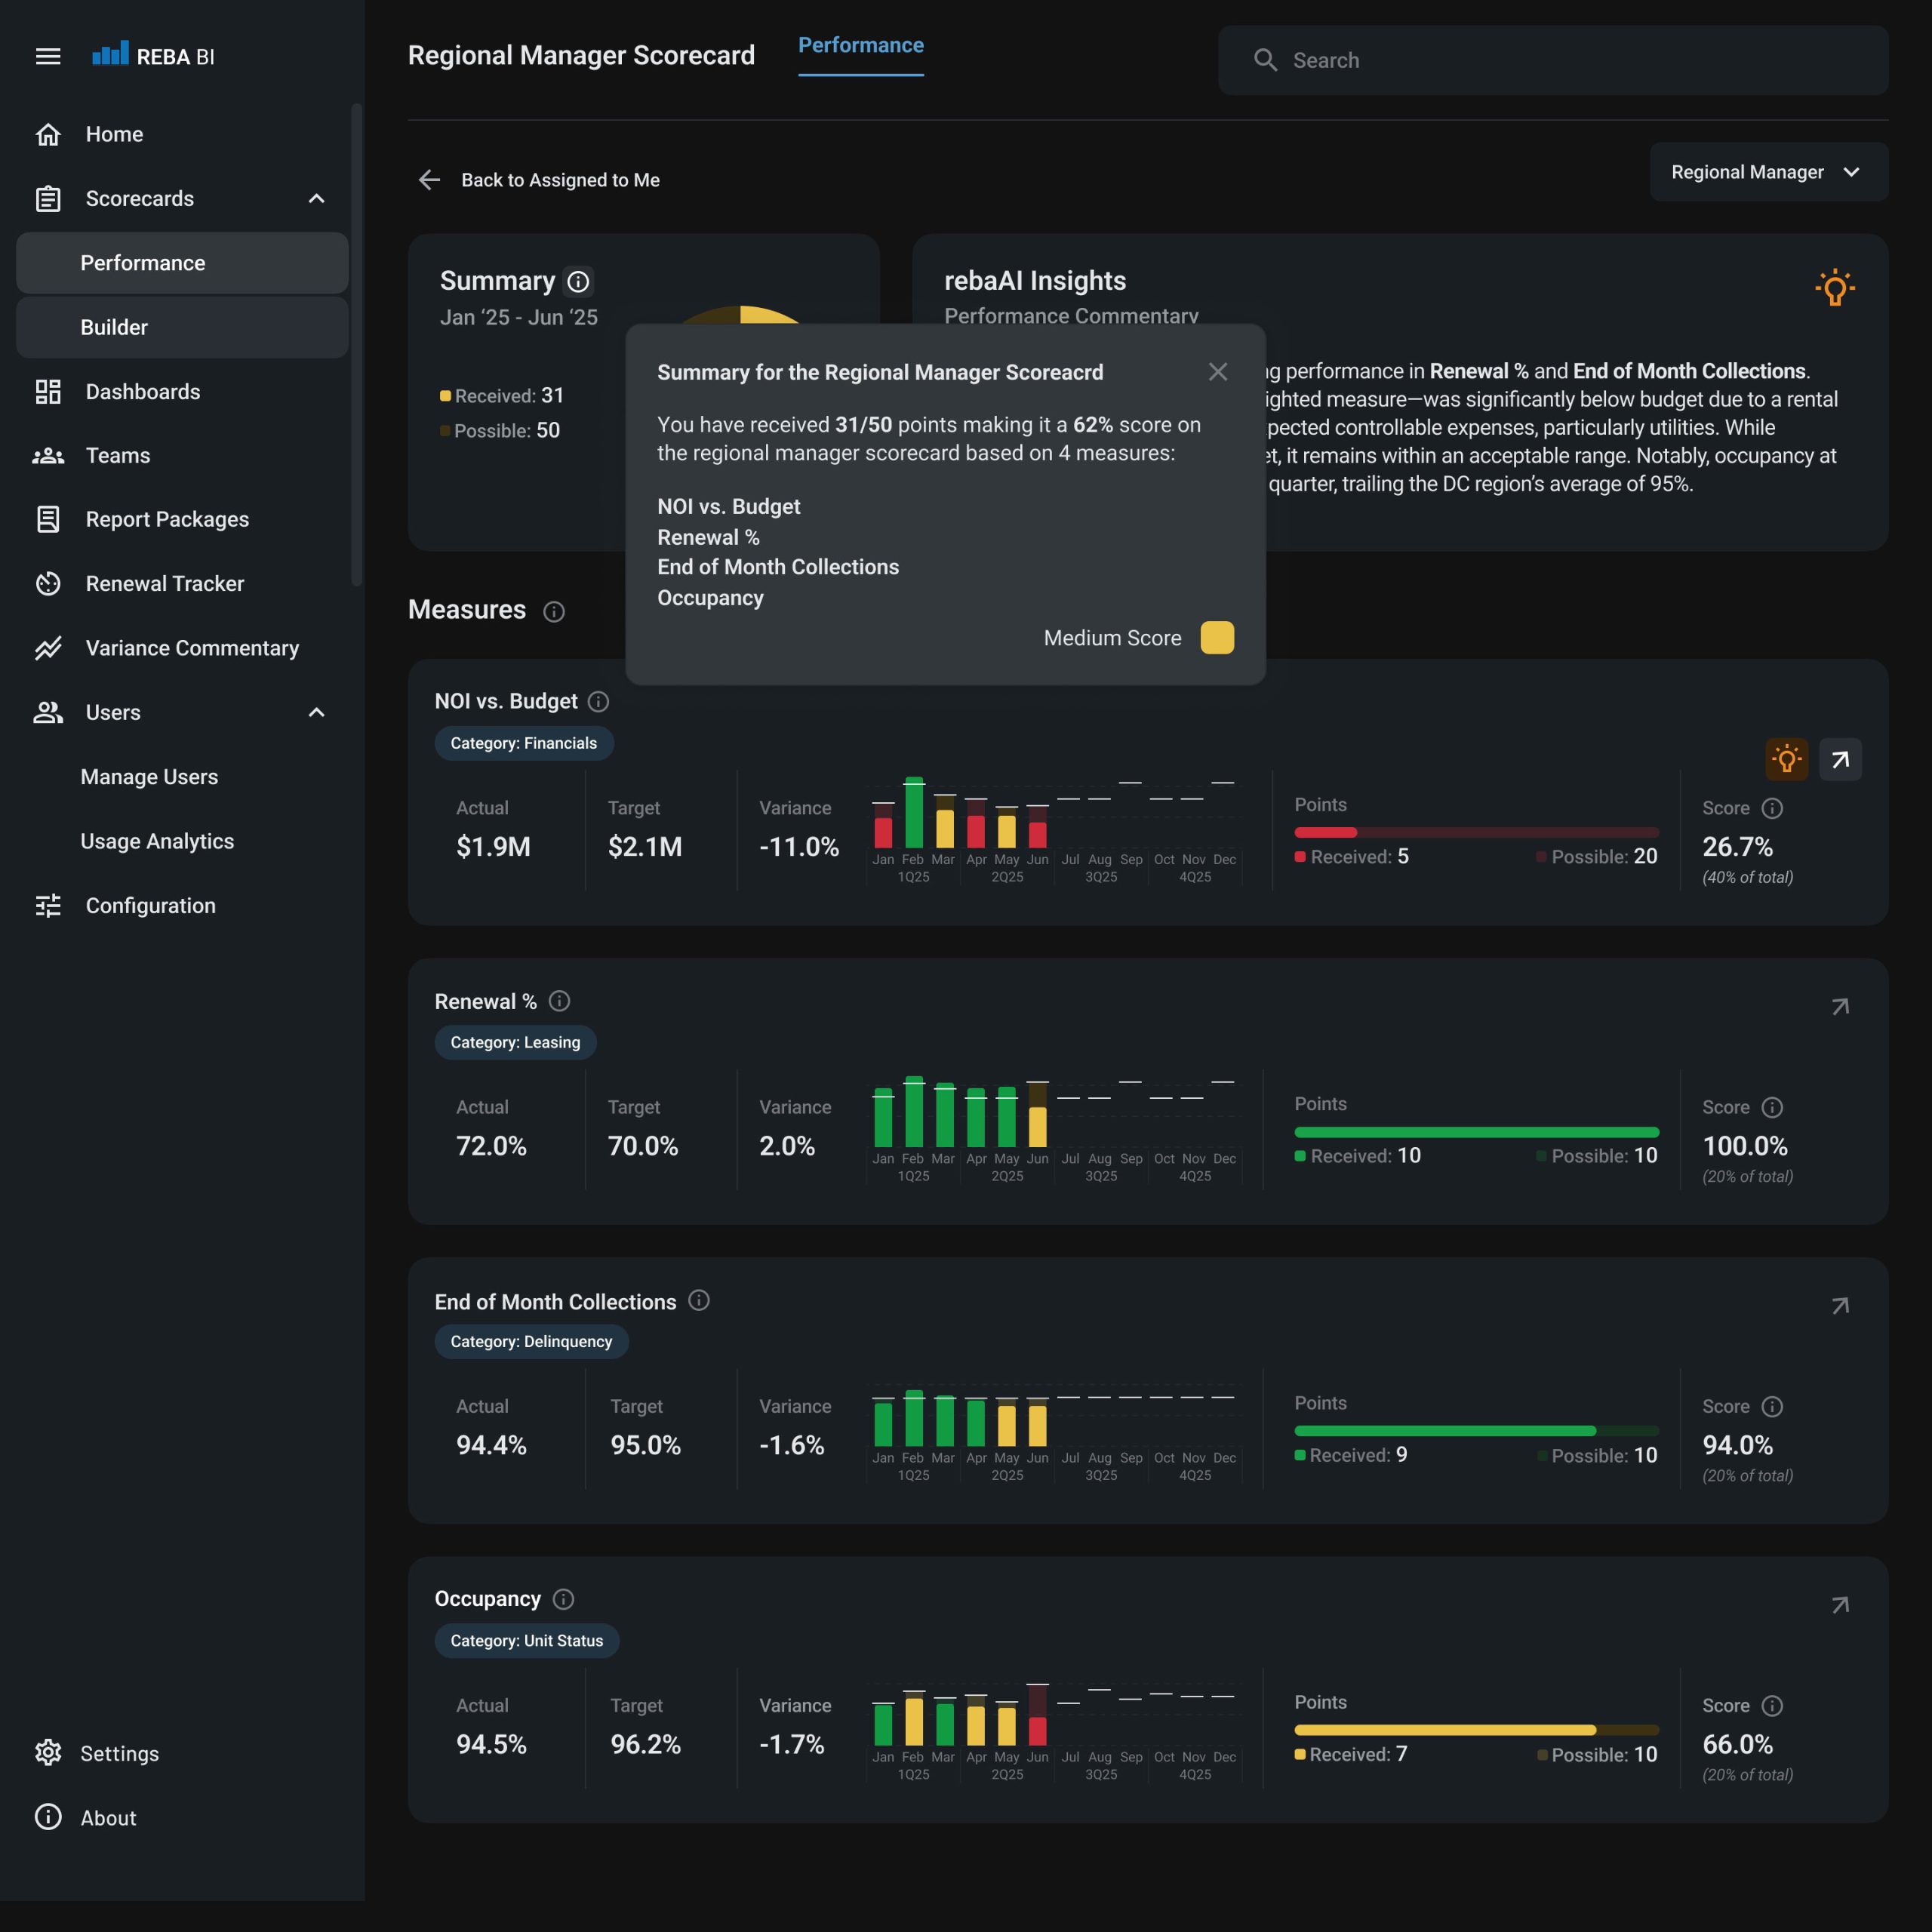This screenshot has width=1932, height=1932.
Task: Open the Report Packages menu item
Action: [167, 519]
